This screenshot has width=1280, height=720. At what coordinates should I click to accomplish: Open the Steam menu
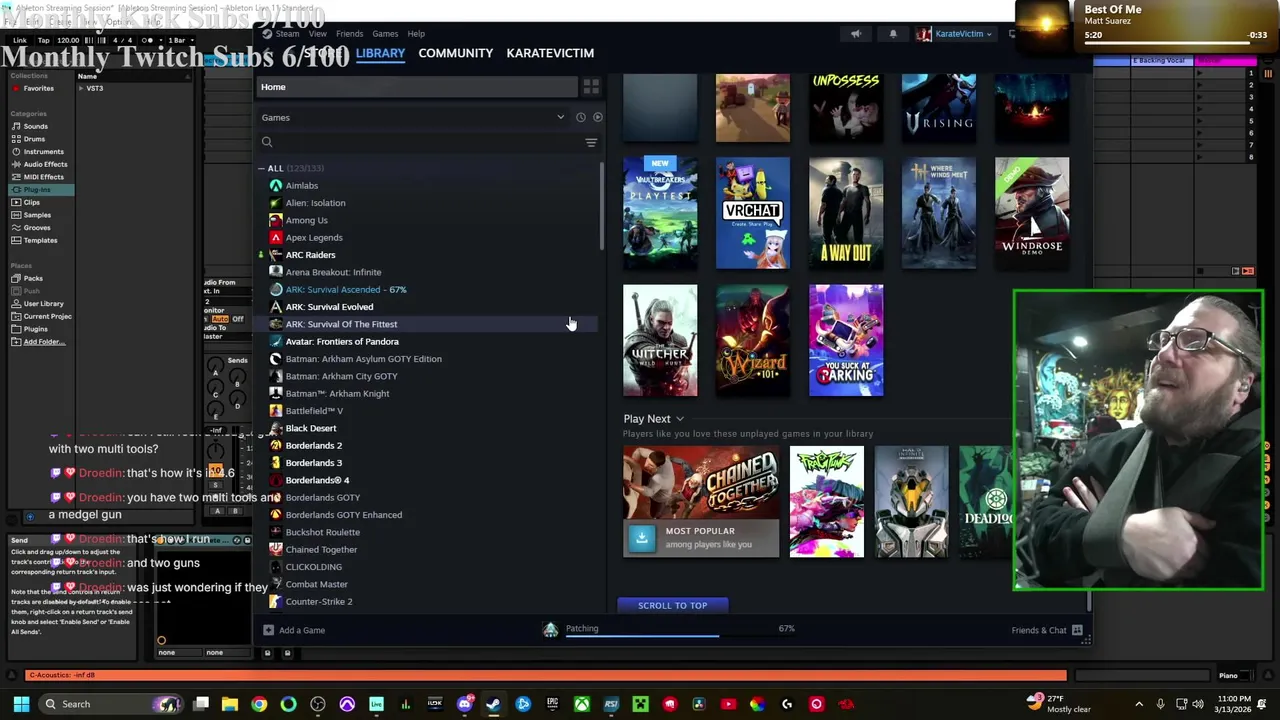[x=287, y=34]
